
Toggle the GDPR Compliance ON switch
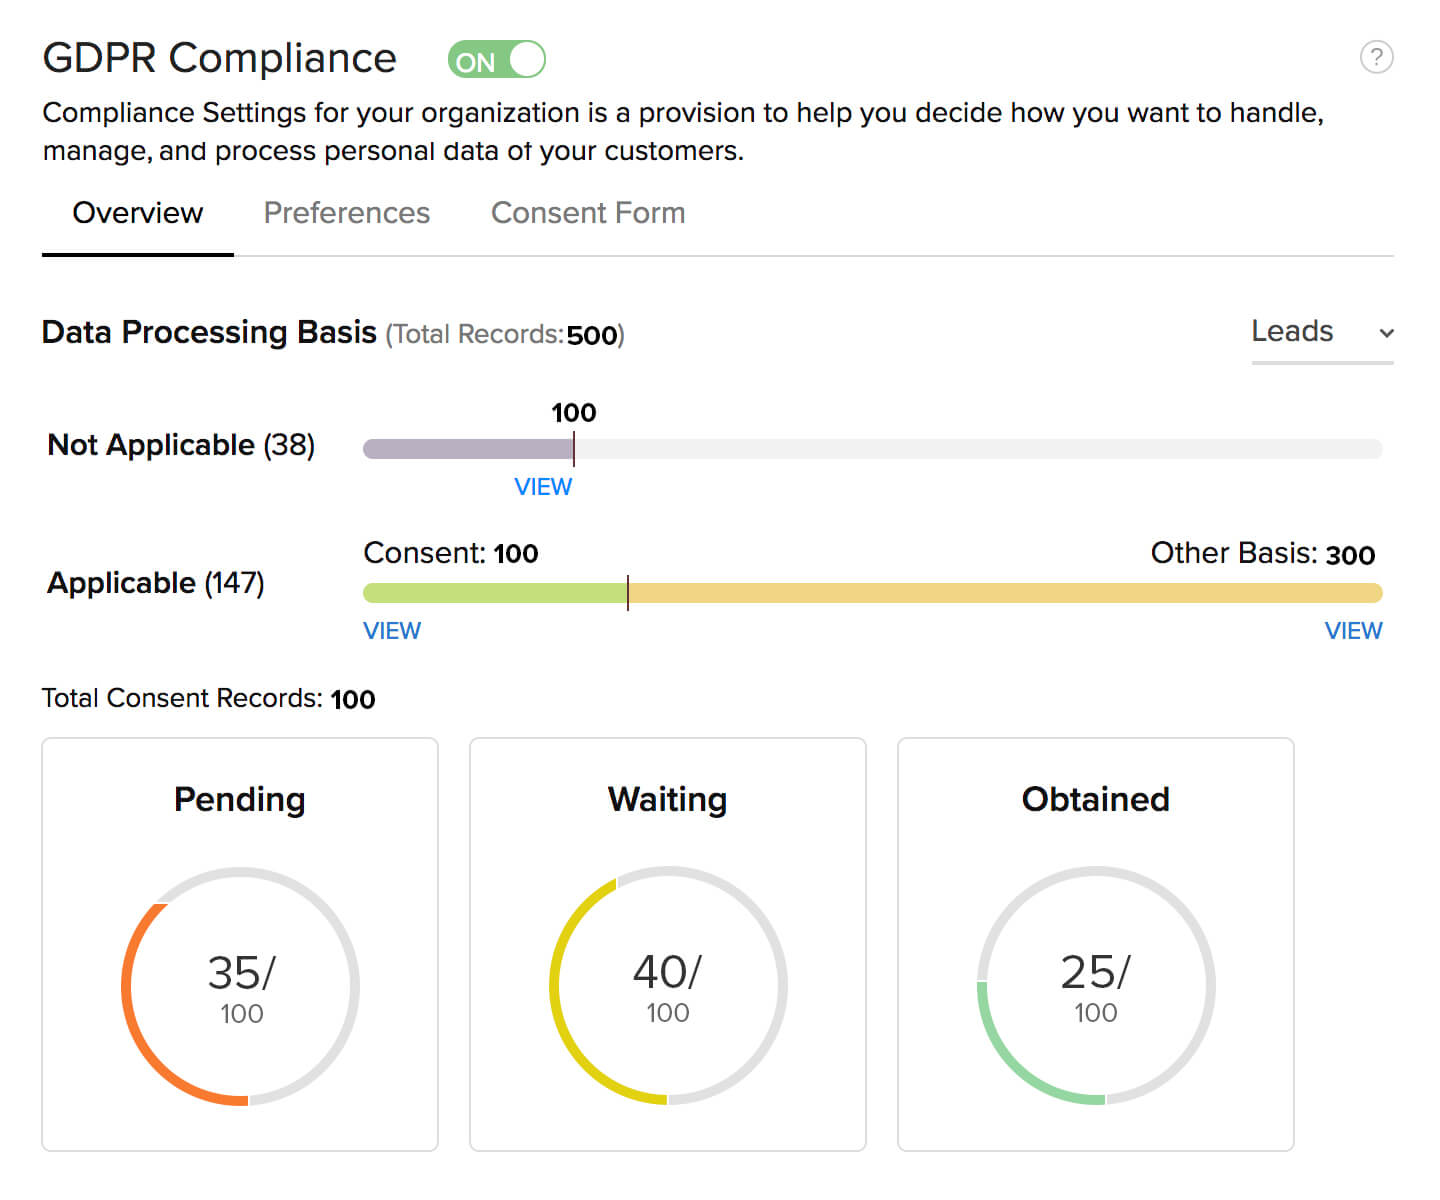(496, 60)
